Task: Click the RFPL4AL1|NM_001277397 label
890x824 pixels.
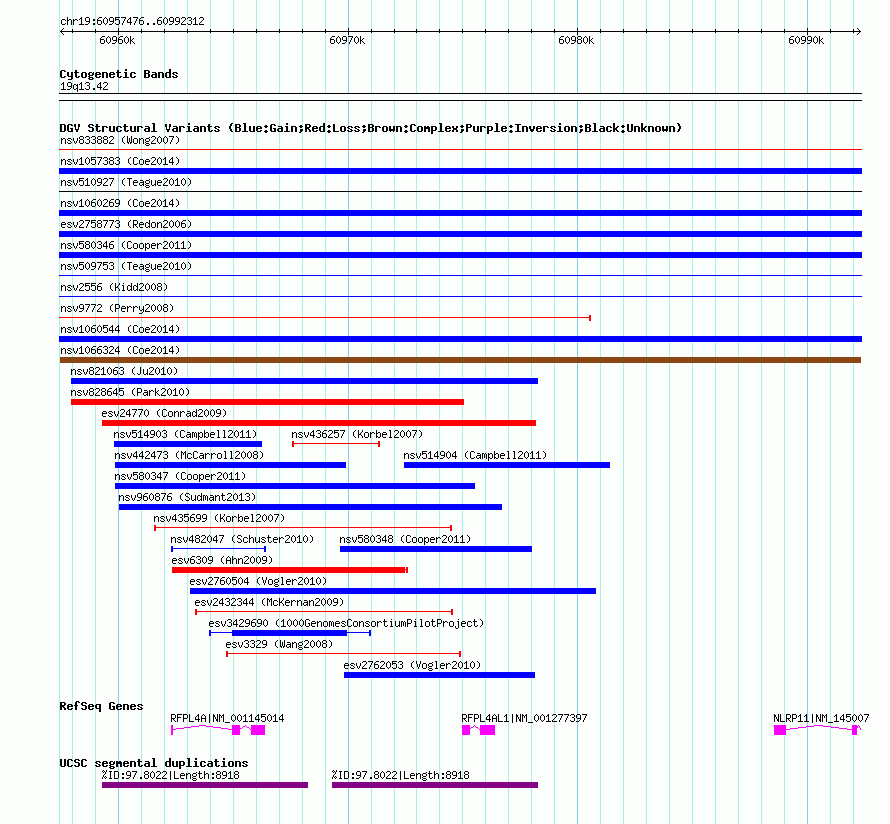Action: [x=524, y=718]
